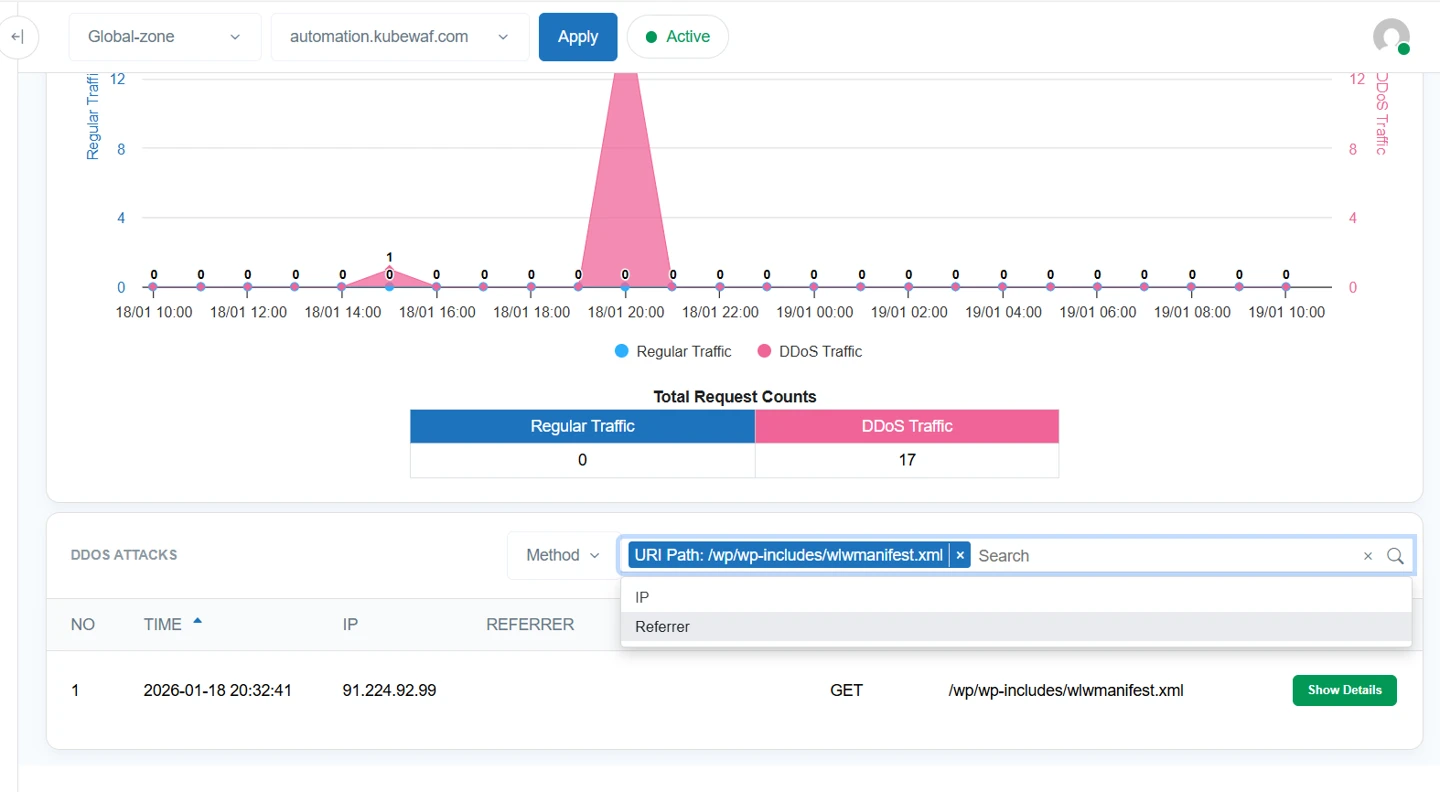Click the blue Regular Traffic table header
The height and width of the screenshot is (792, 1440).
pyautogui.click(x=582, y=426)
